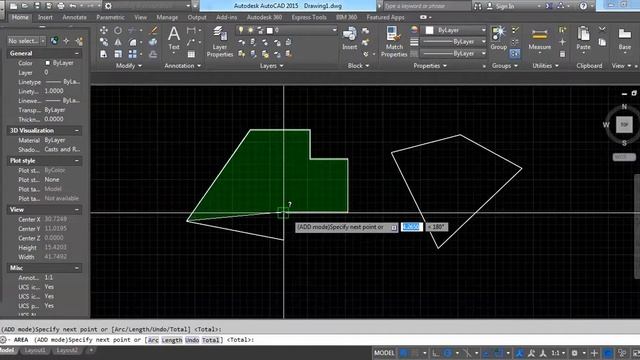
Task: Select the Scale tool in Modify panel
Action: [118, 54]
